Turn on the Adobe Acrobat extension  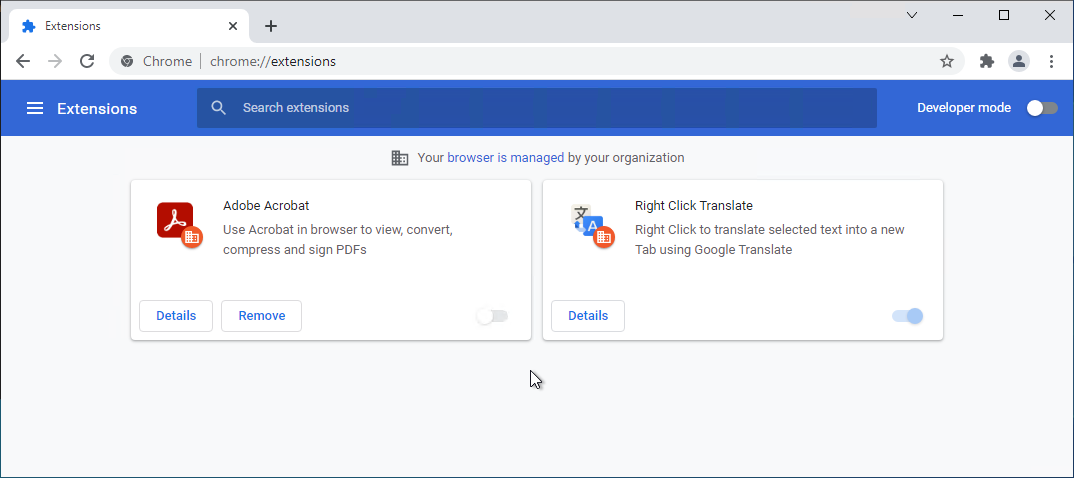(492, 316)
